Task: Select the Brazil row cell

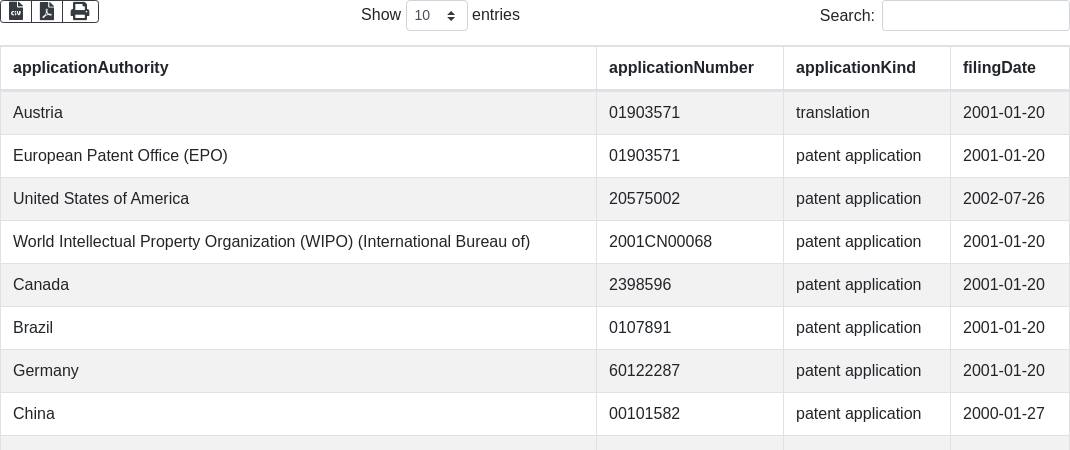Action: (33, 328)
